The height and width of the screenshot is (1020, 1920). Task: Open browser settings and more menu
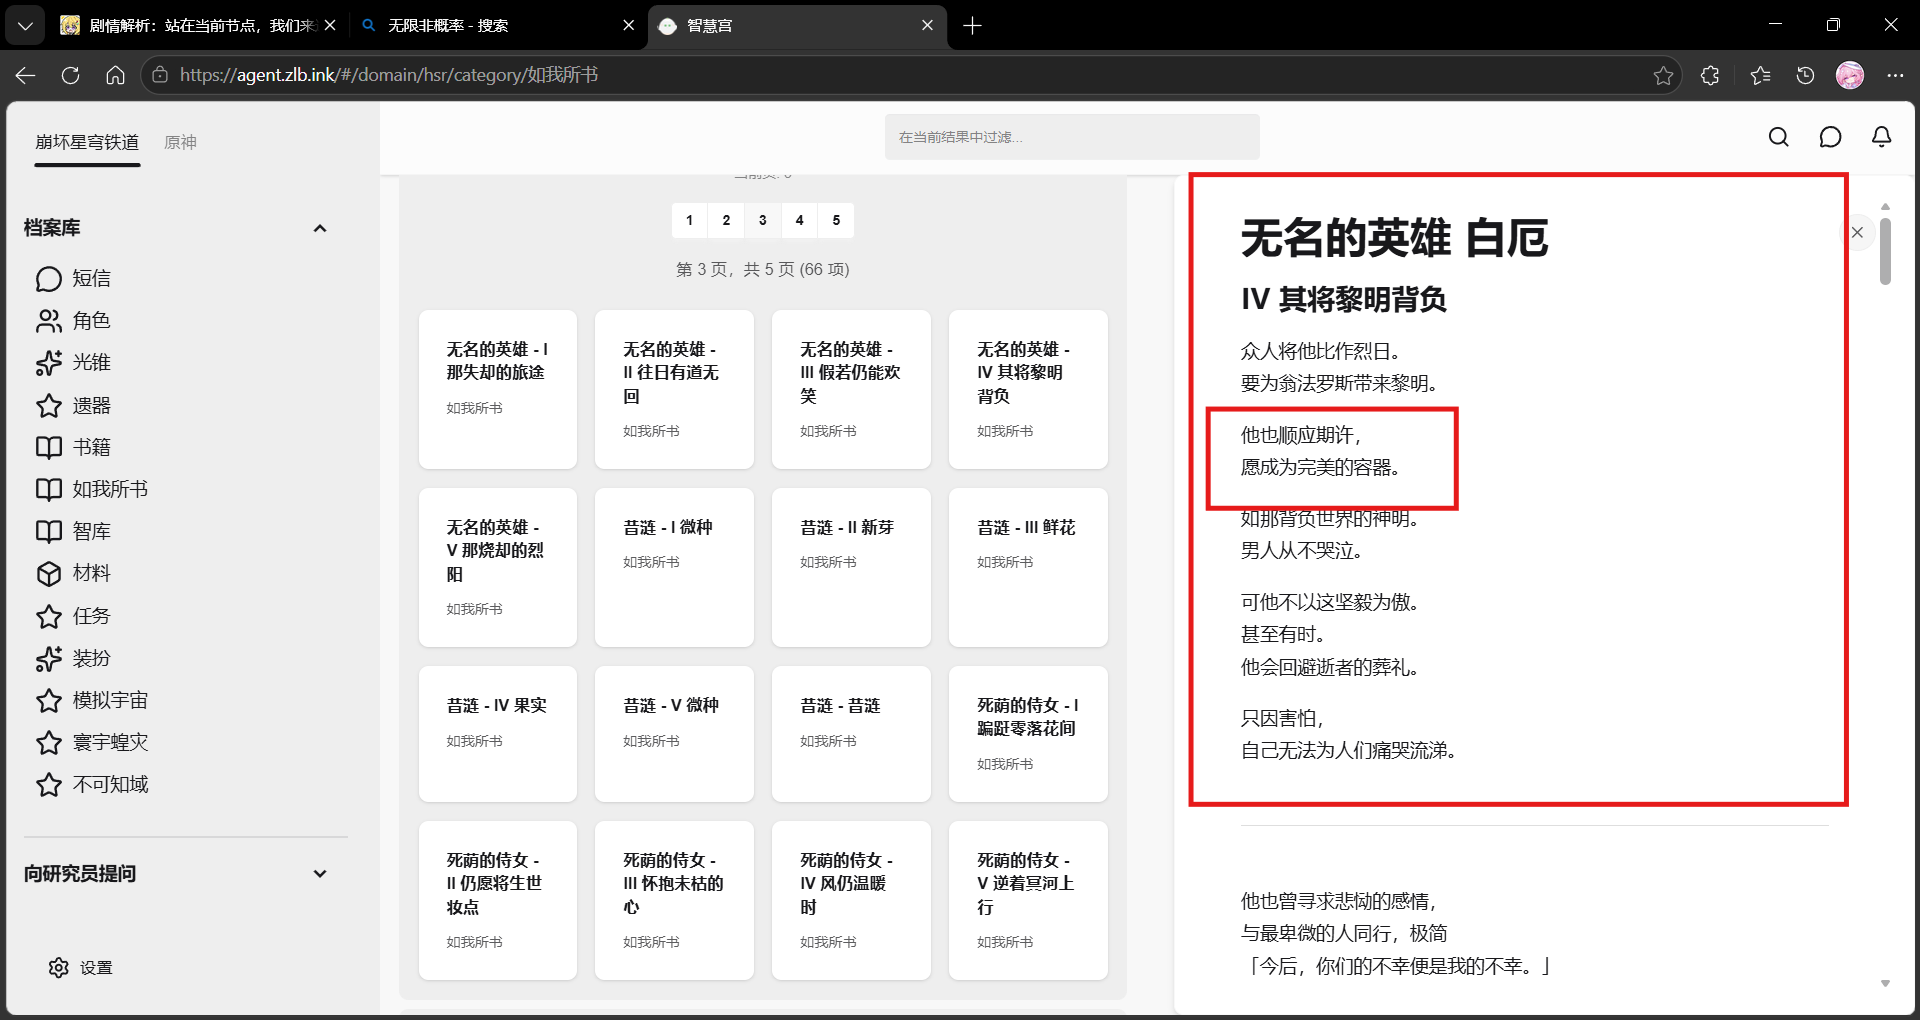(x=1895, y=75)
